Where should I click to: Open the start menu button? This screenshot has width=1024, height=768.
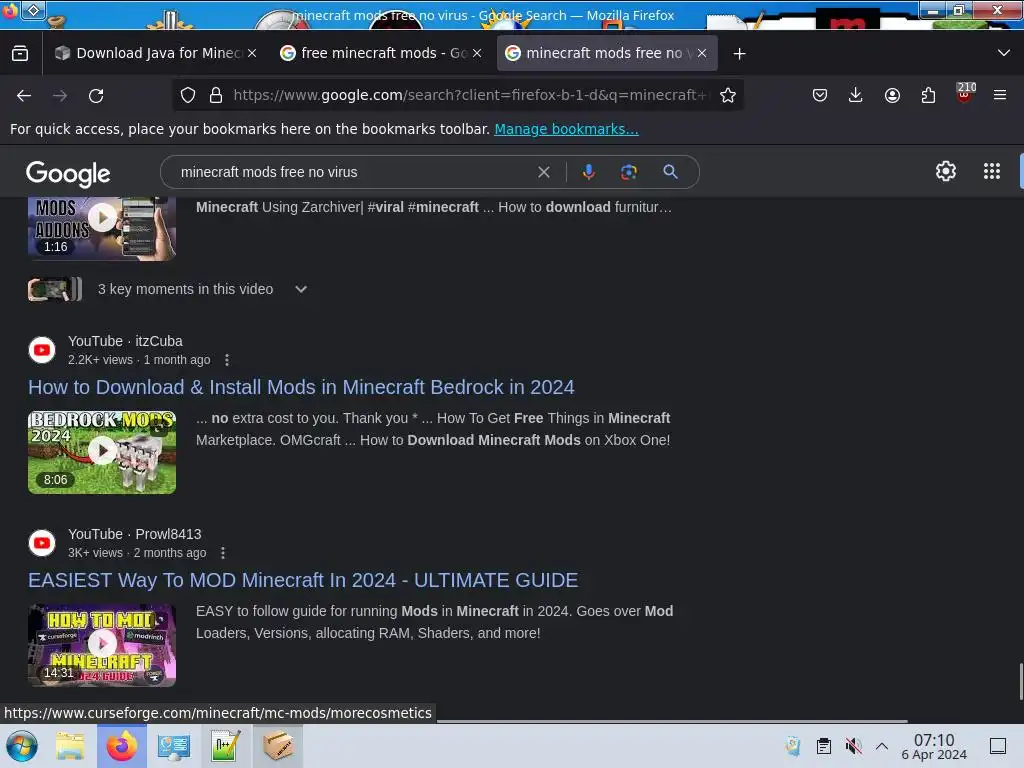coord(22,746)
